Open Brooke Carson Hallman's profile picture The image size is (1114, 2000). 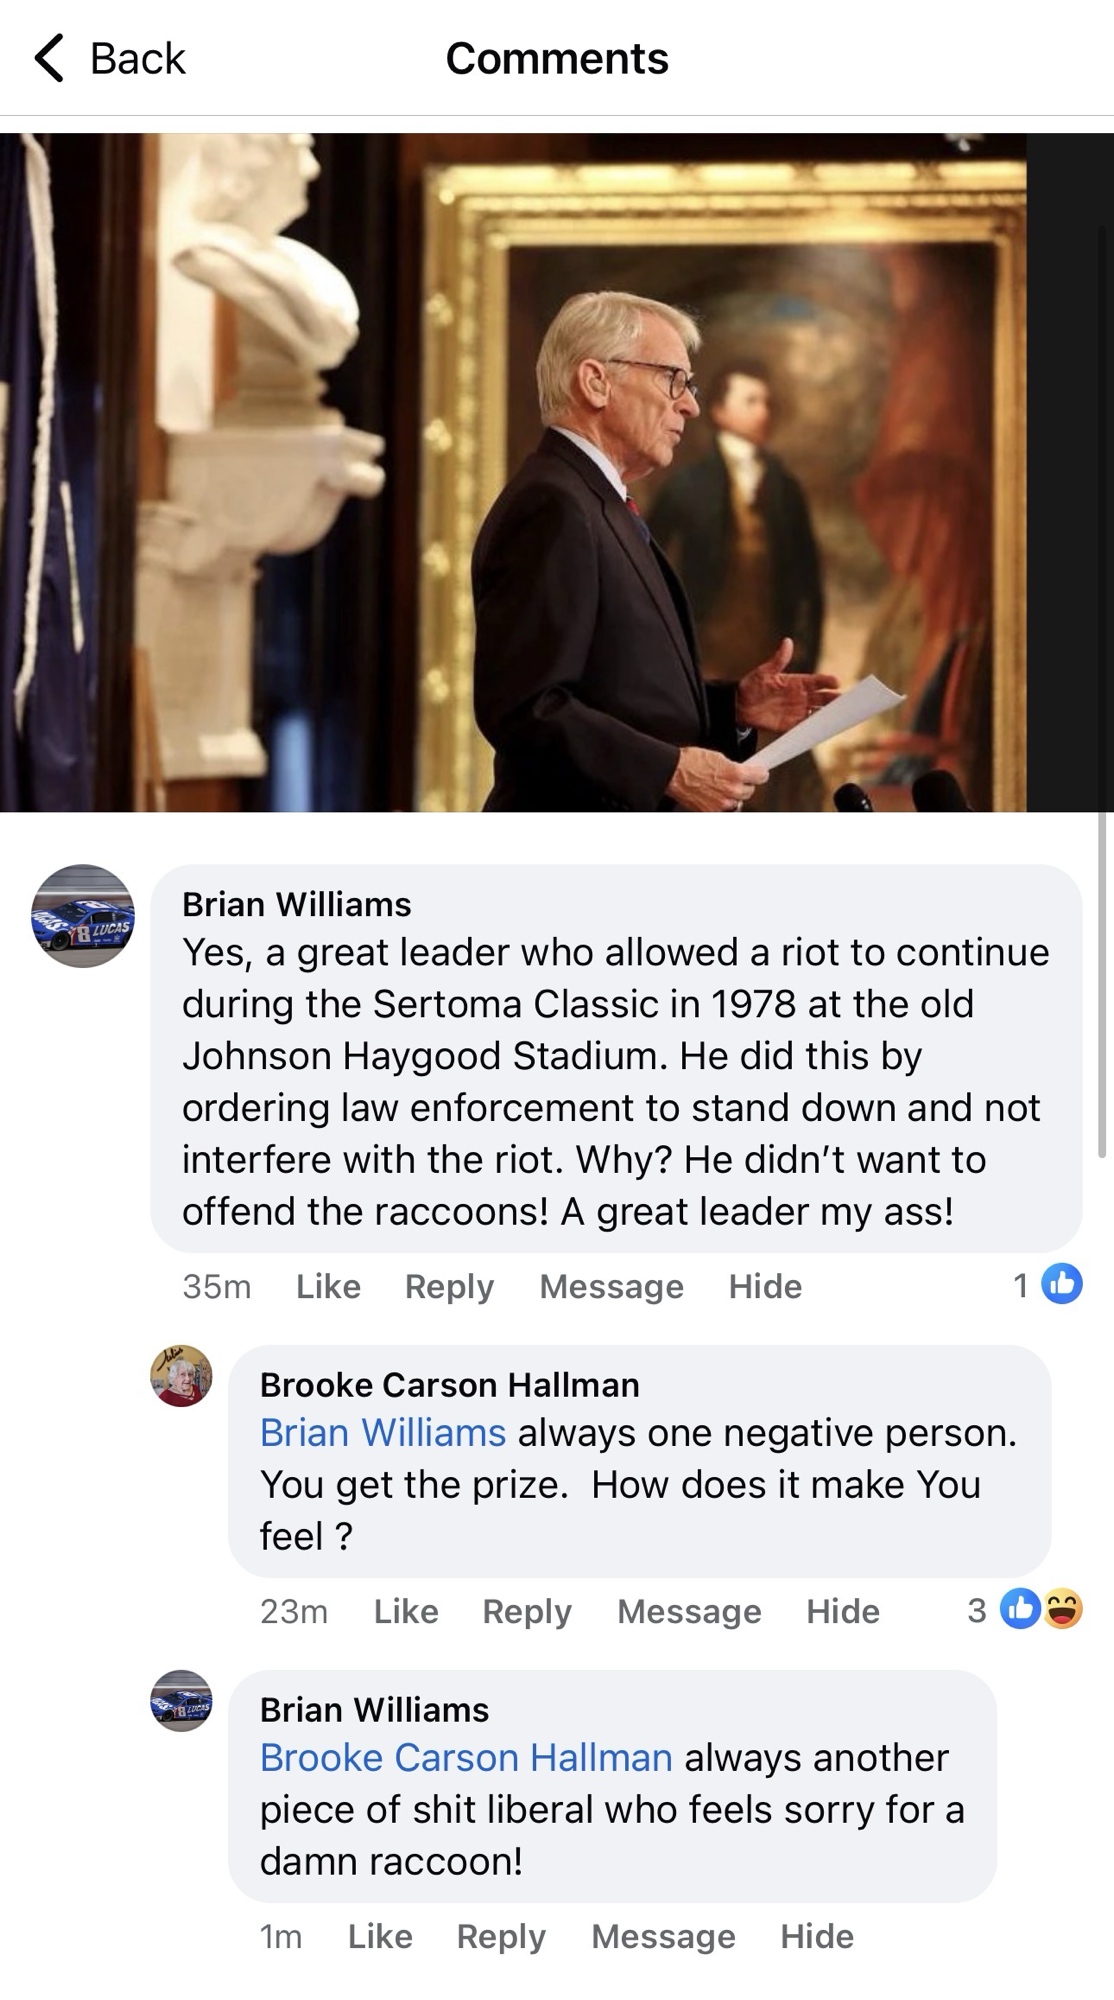[181, 1376]
